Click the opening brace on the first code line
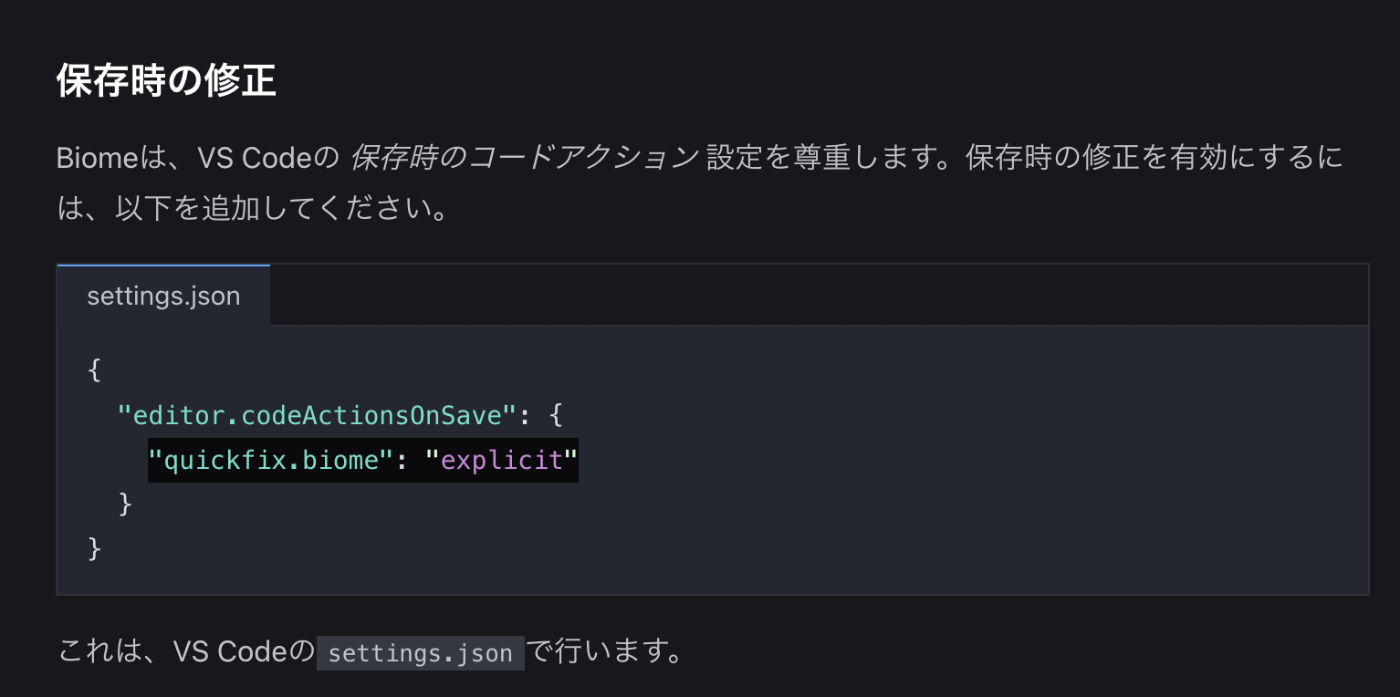Viewport: 1400px width, 697px height. (x=95, y=369)
